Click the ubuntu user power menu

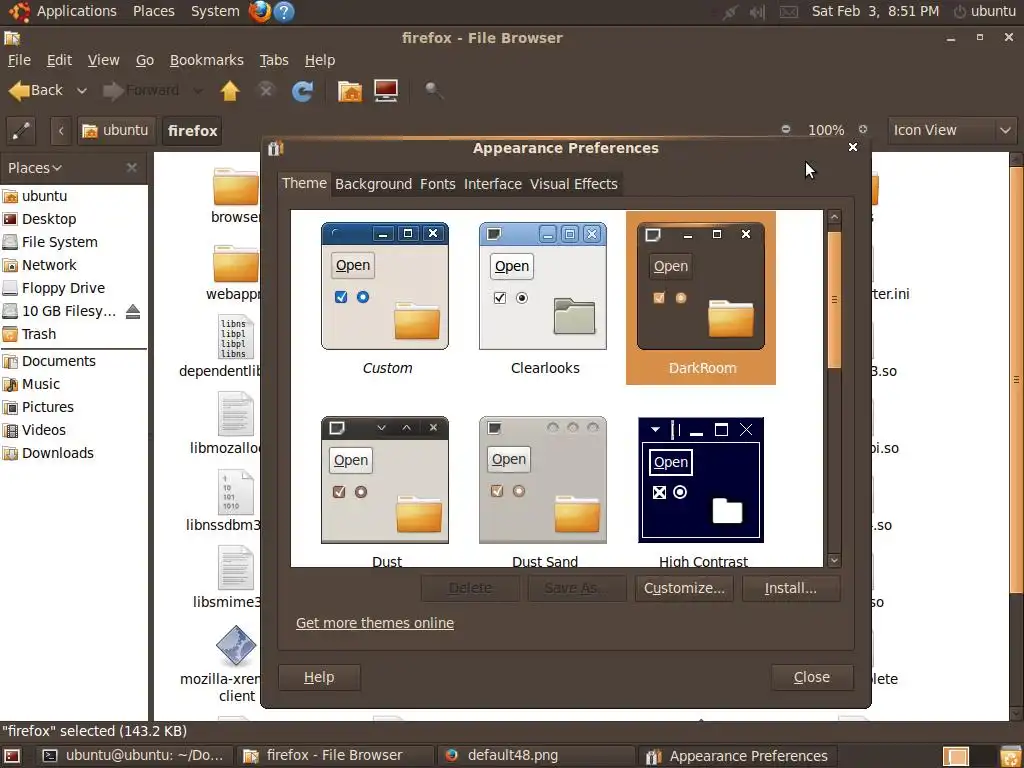pos(985,11)
